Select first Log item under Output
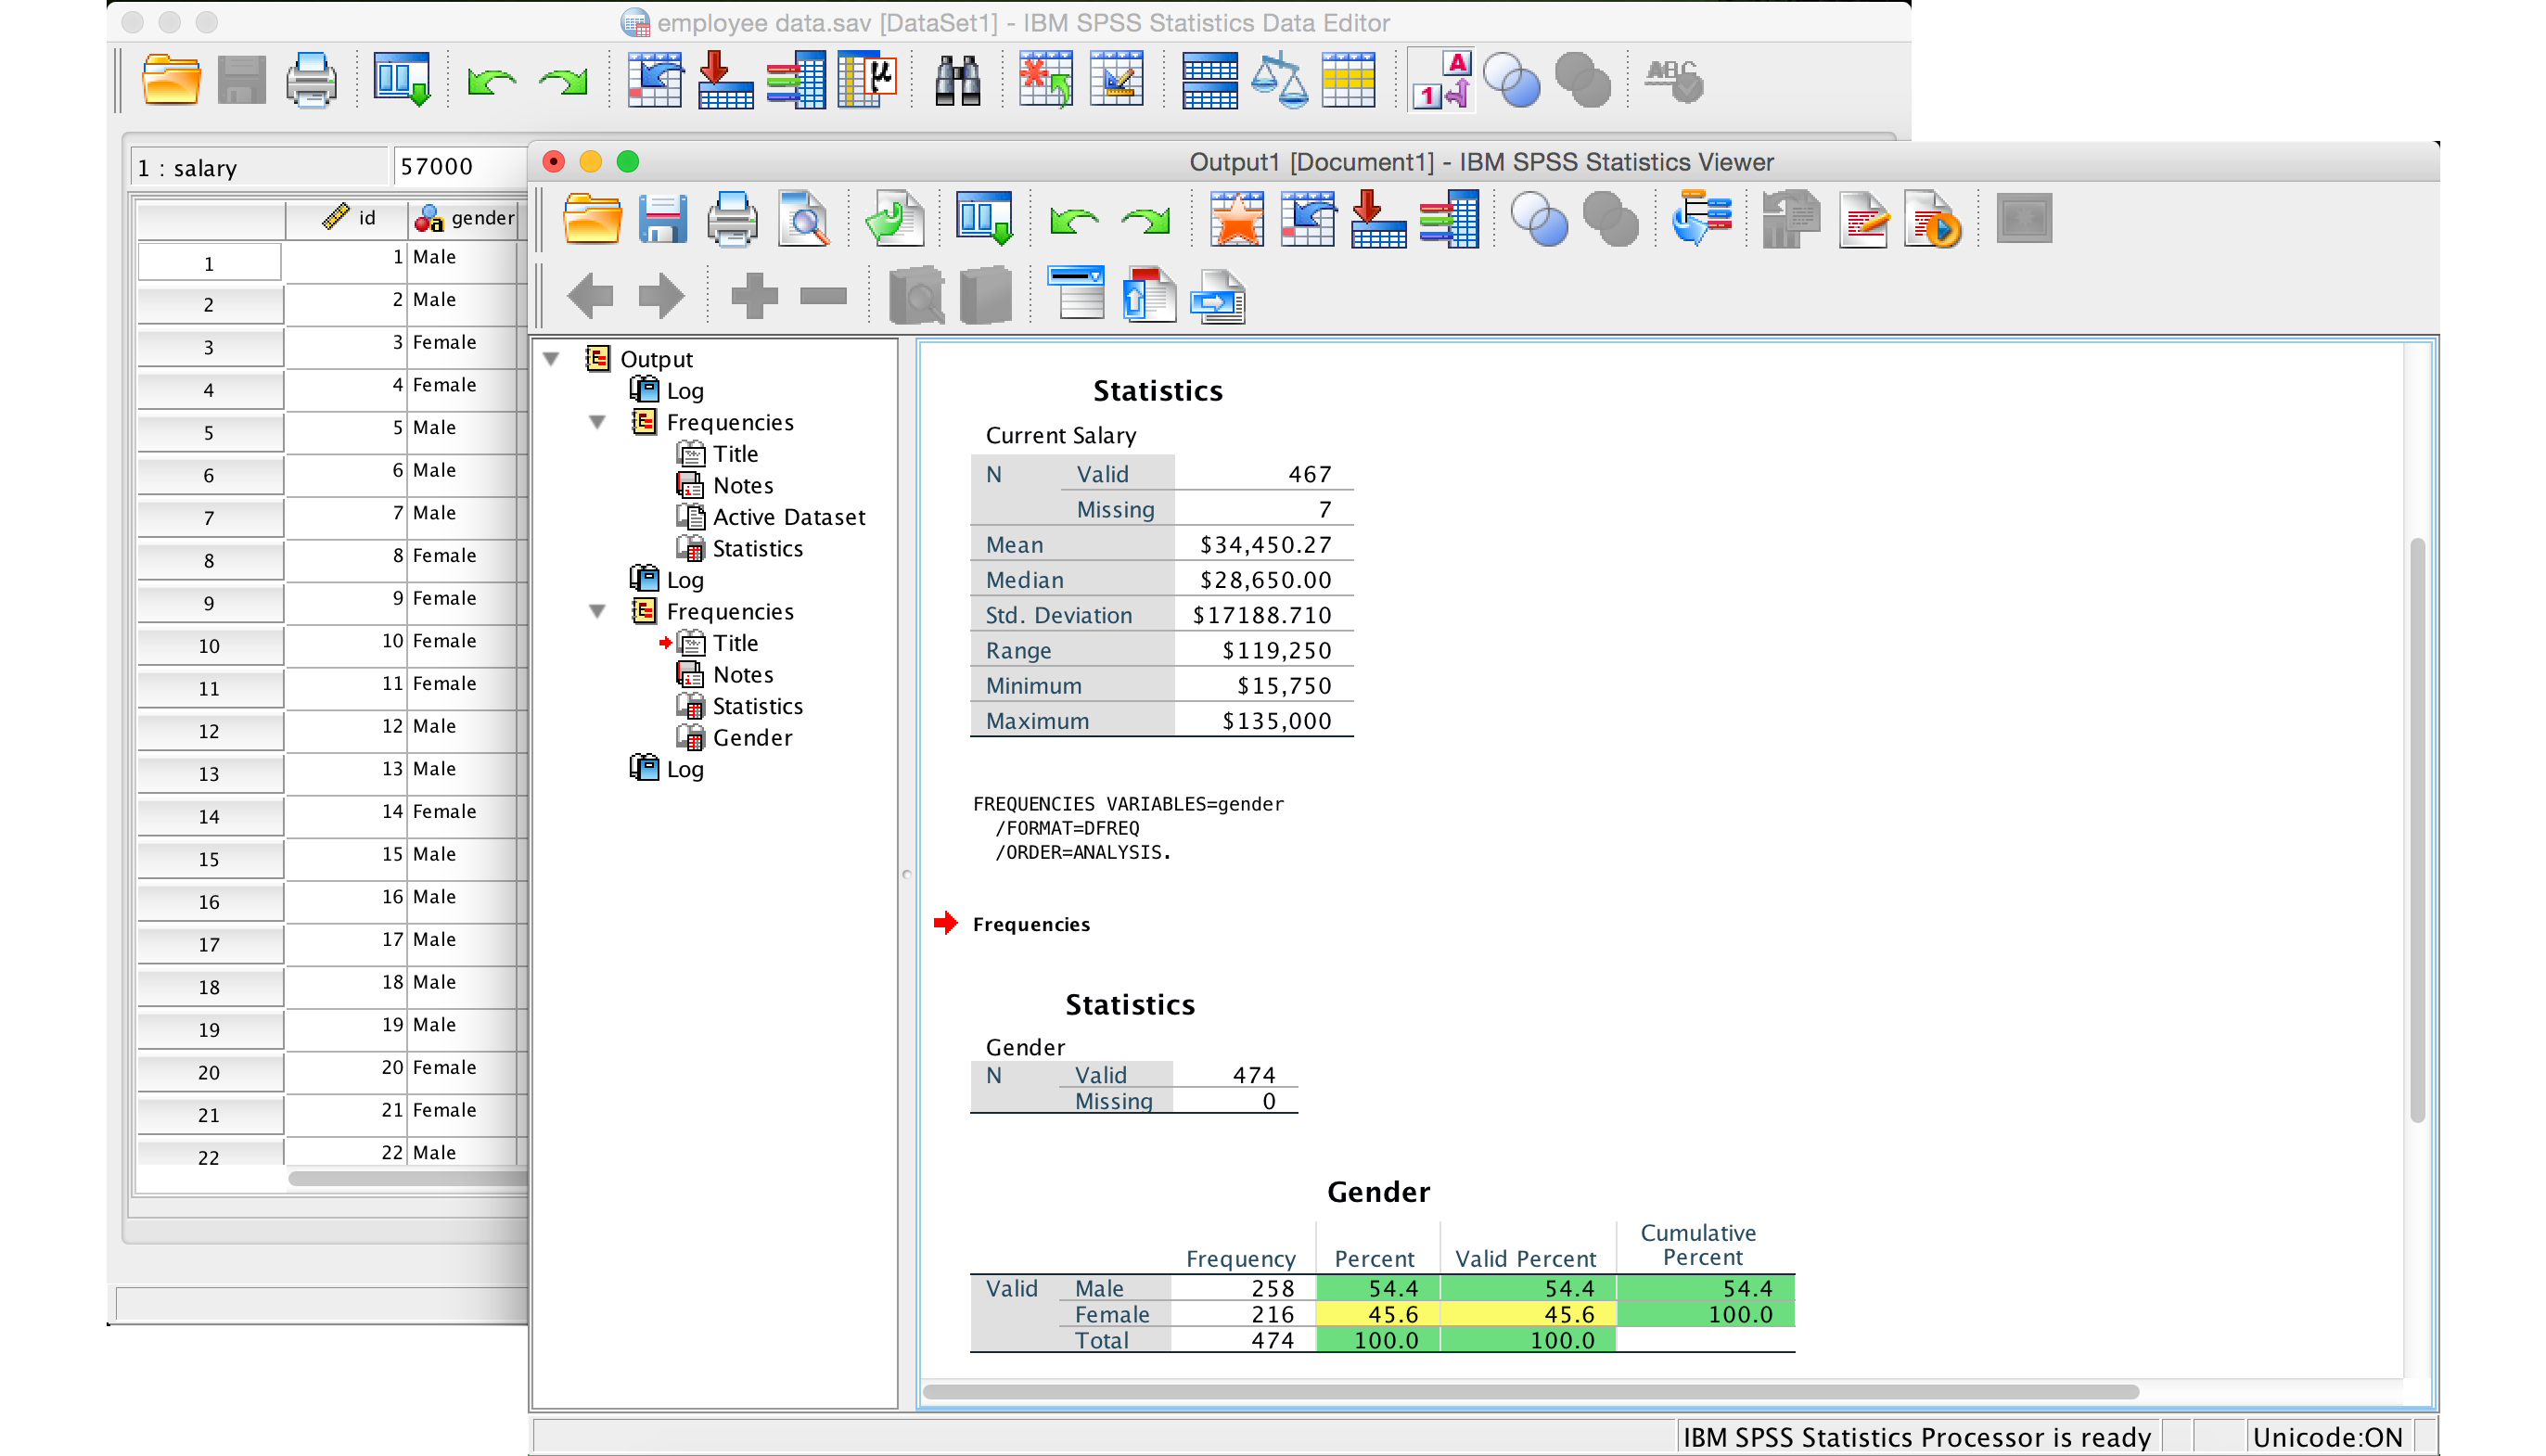 [685, 391]
